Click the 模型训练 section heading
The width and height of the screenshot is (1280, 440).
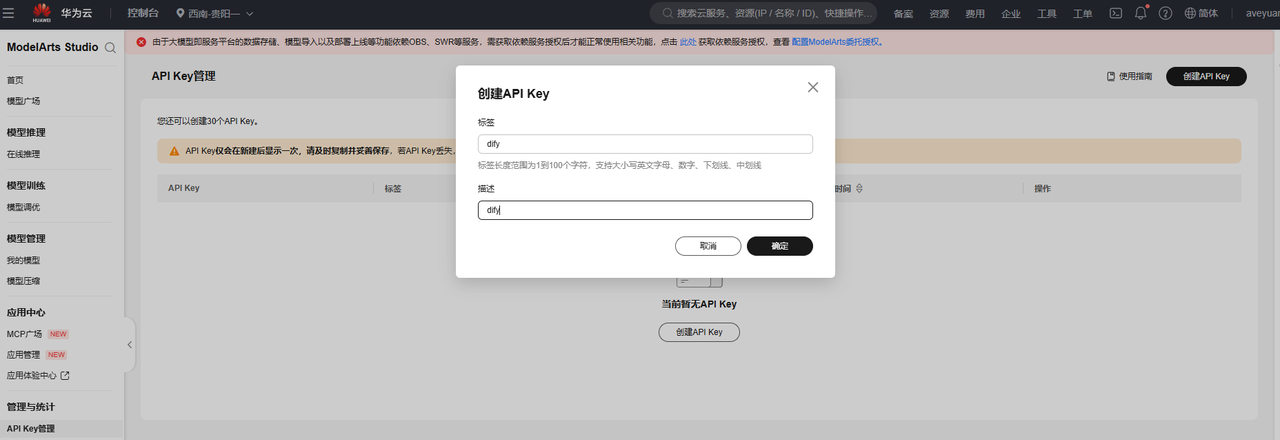(26, 185)
